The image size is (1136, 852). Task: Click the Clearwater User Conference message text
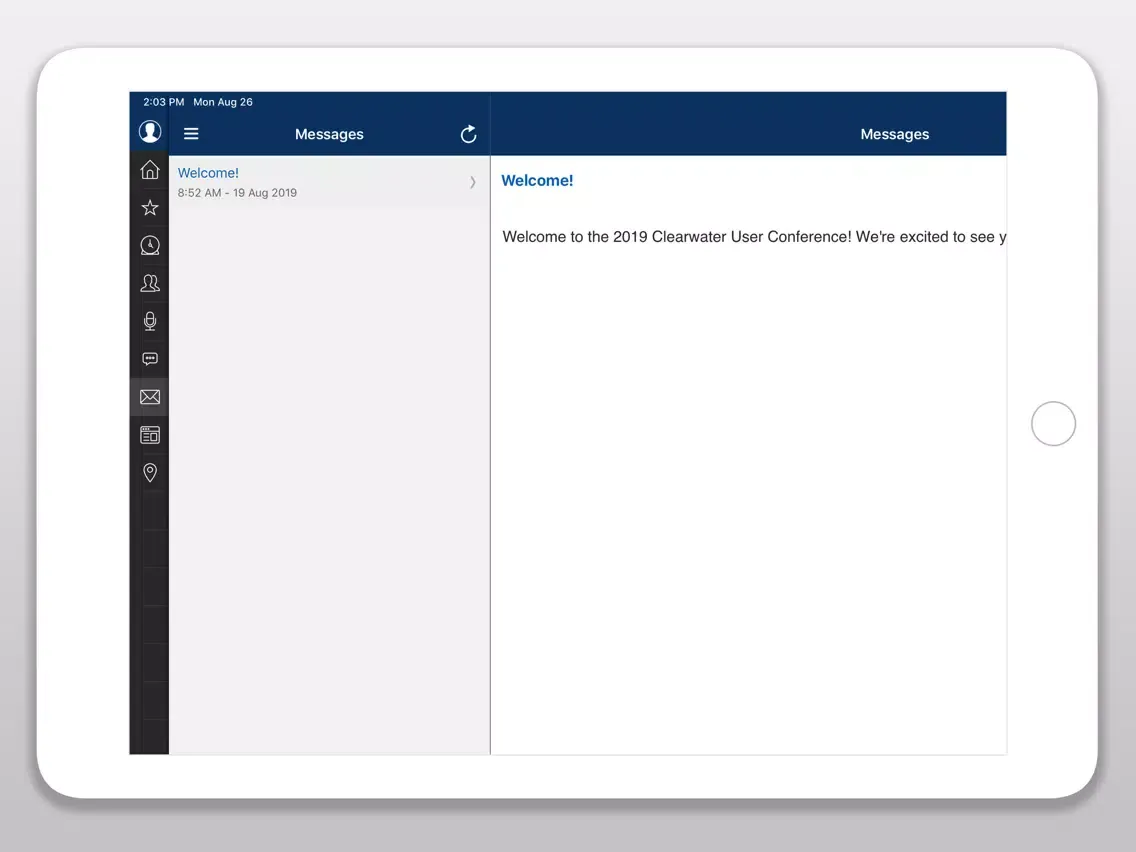click(753, 237)
